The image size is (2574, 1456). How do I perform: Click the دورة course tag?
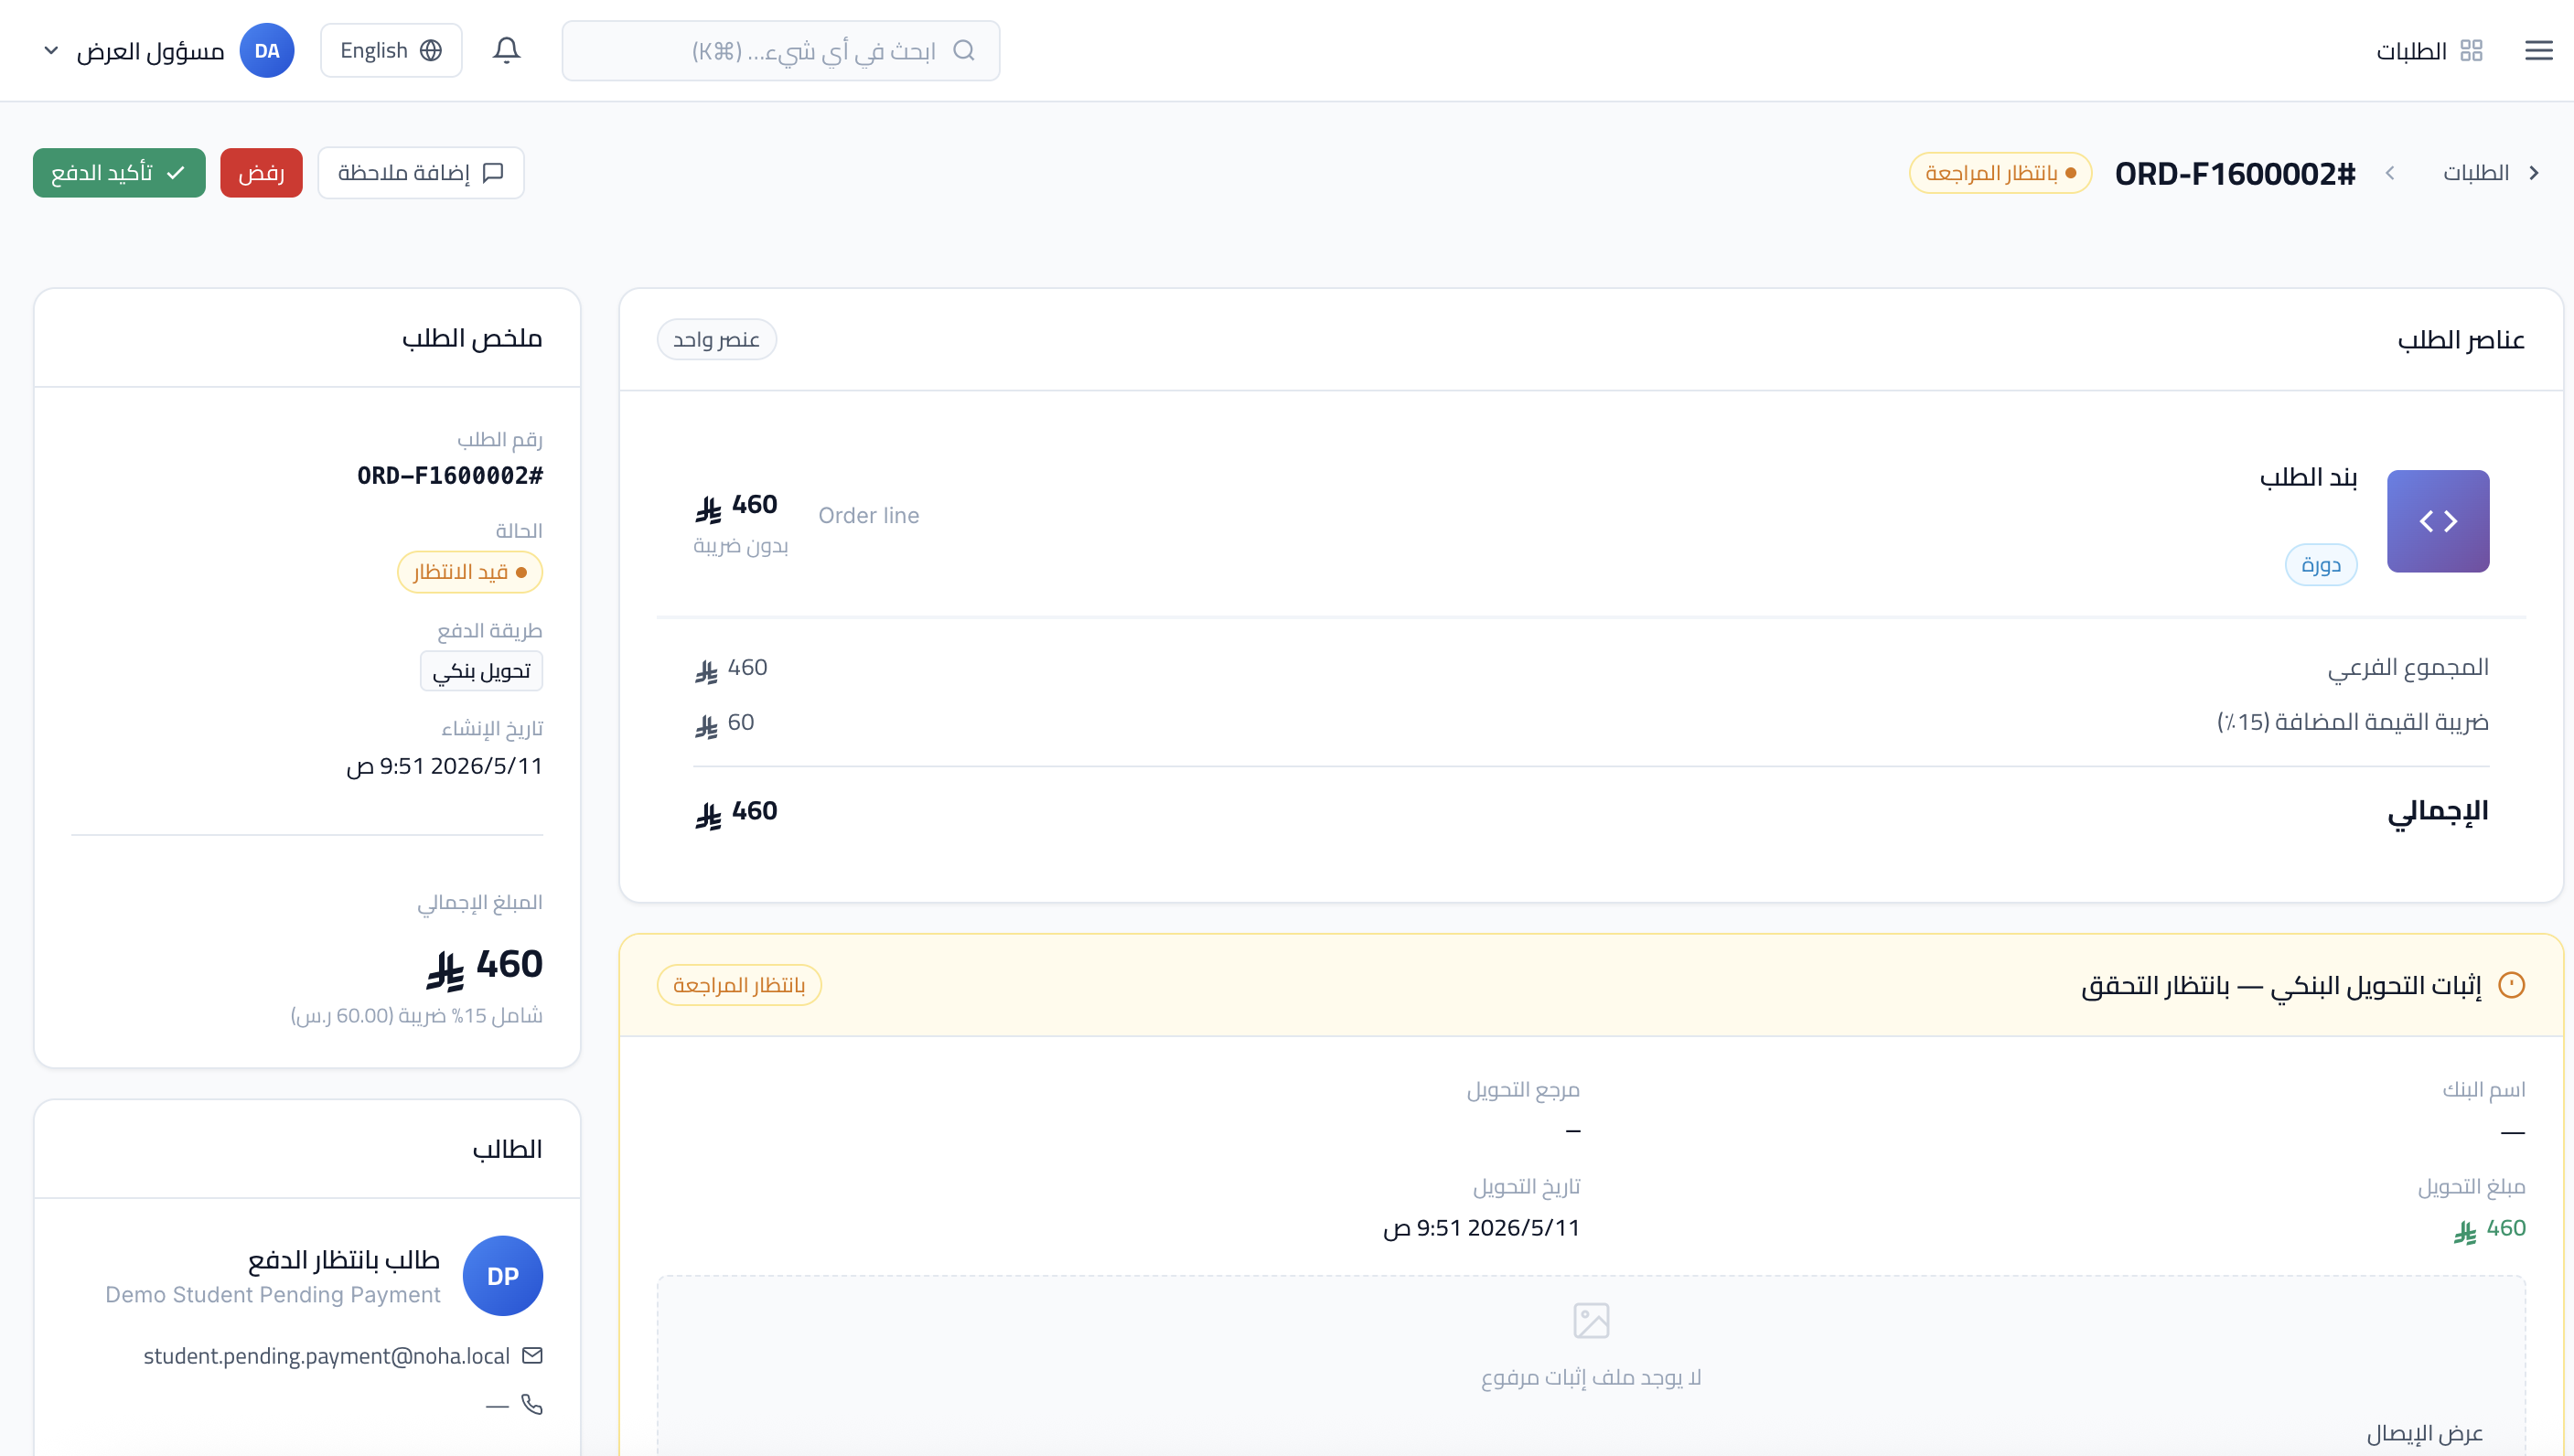tap(2320, 564)
